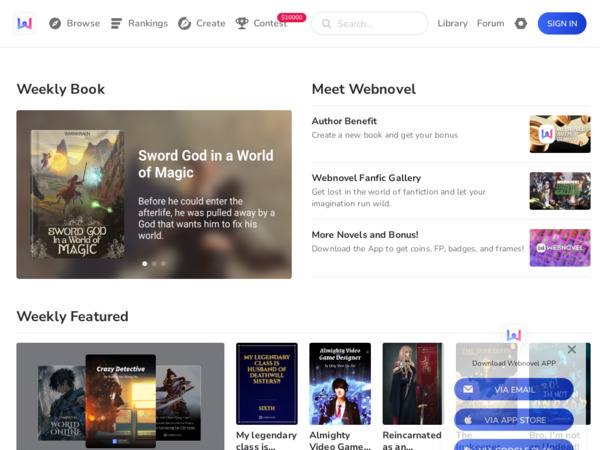Click the VIA APP STORE button
Image resolution: width=600 pixels, height=450 pixels.
514,420
